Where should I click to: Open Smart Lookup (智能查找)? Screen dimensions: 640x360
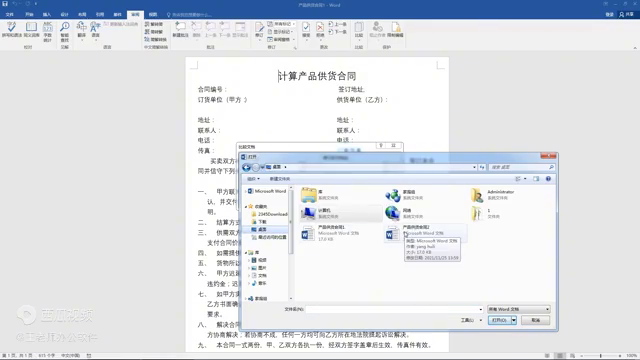tap(64, 31)
